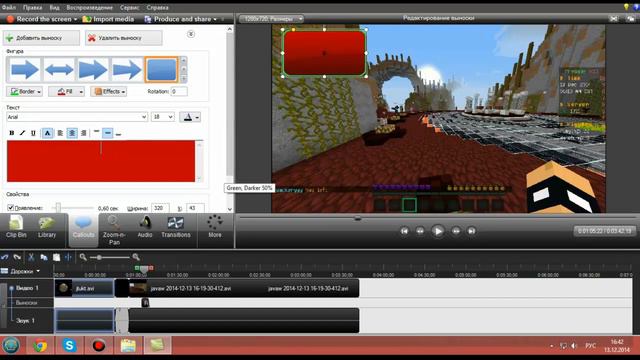This screenshot has width=640, height=360.
Task: Step backward one frame in preview
Action: (420, 231)
